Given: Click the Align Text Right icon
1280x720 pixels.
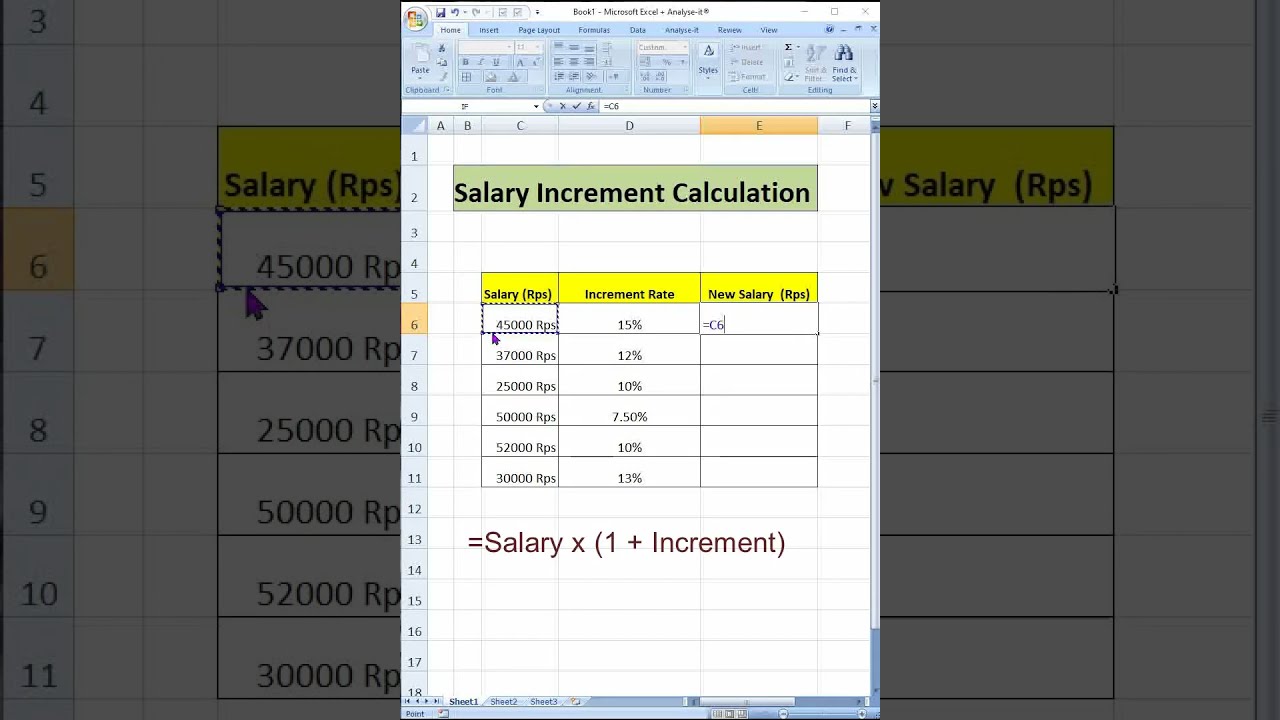Looking at the screenshot, I should pos(589,62).
